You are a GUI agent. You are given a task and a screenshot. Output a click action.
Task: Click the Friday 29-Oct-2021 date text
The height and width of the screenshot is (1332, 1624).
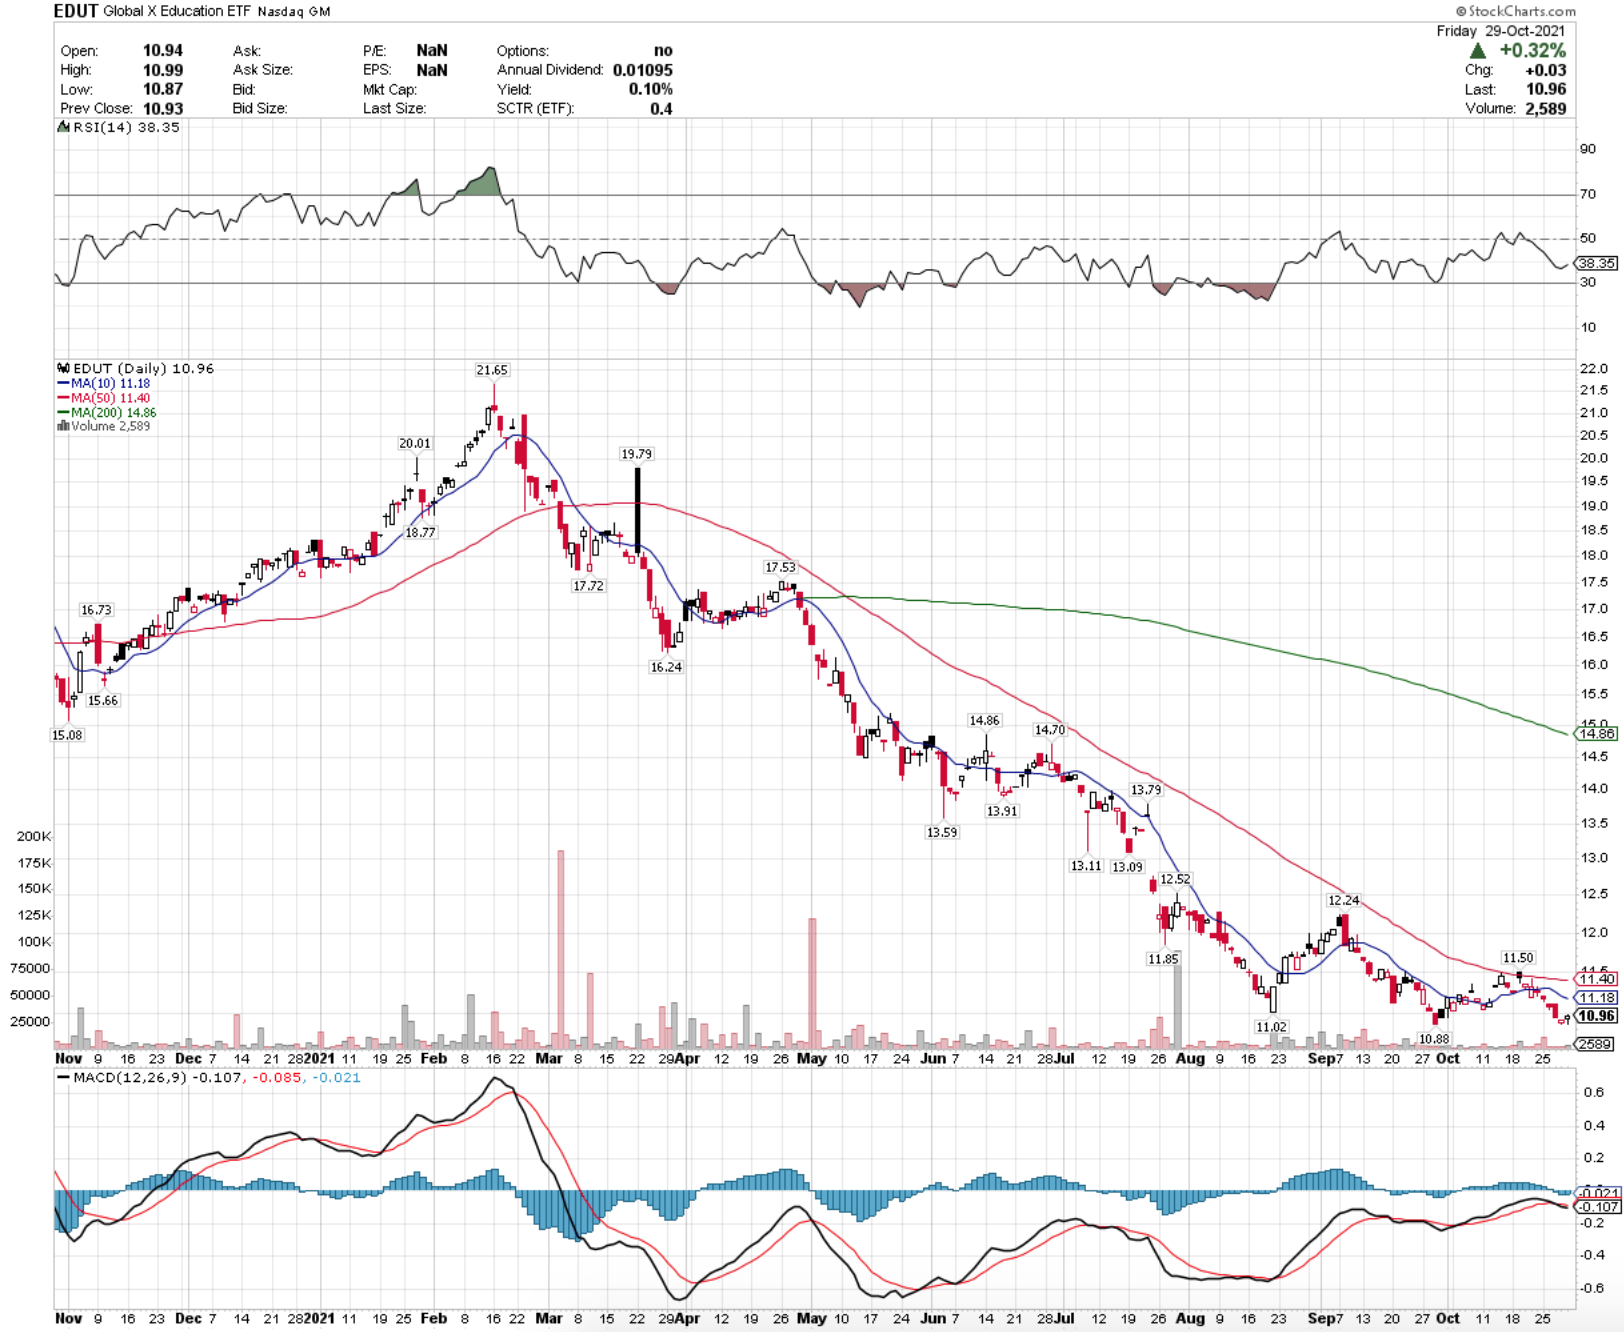click(x=1501, y=31)
